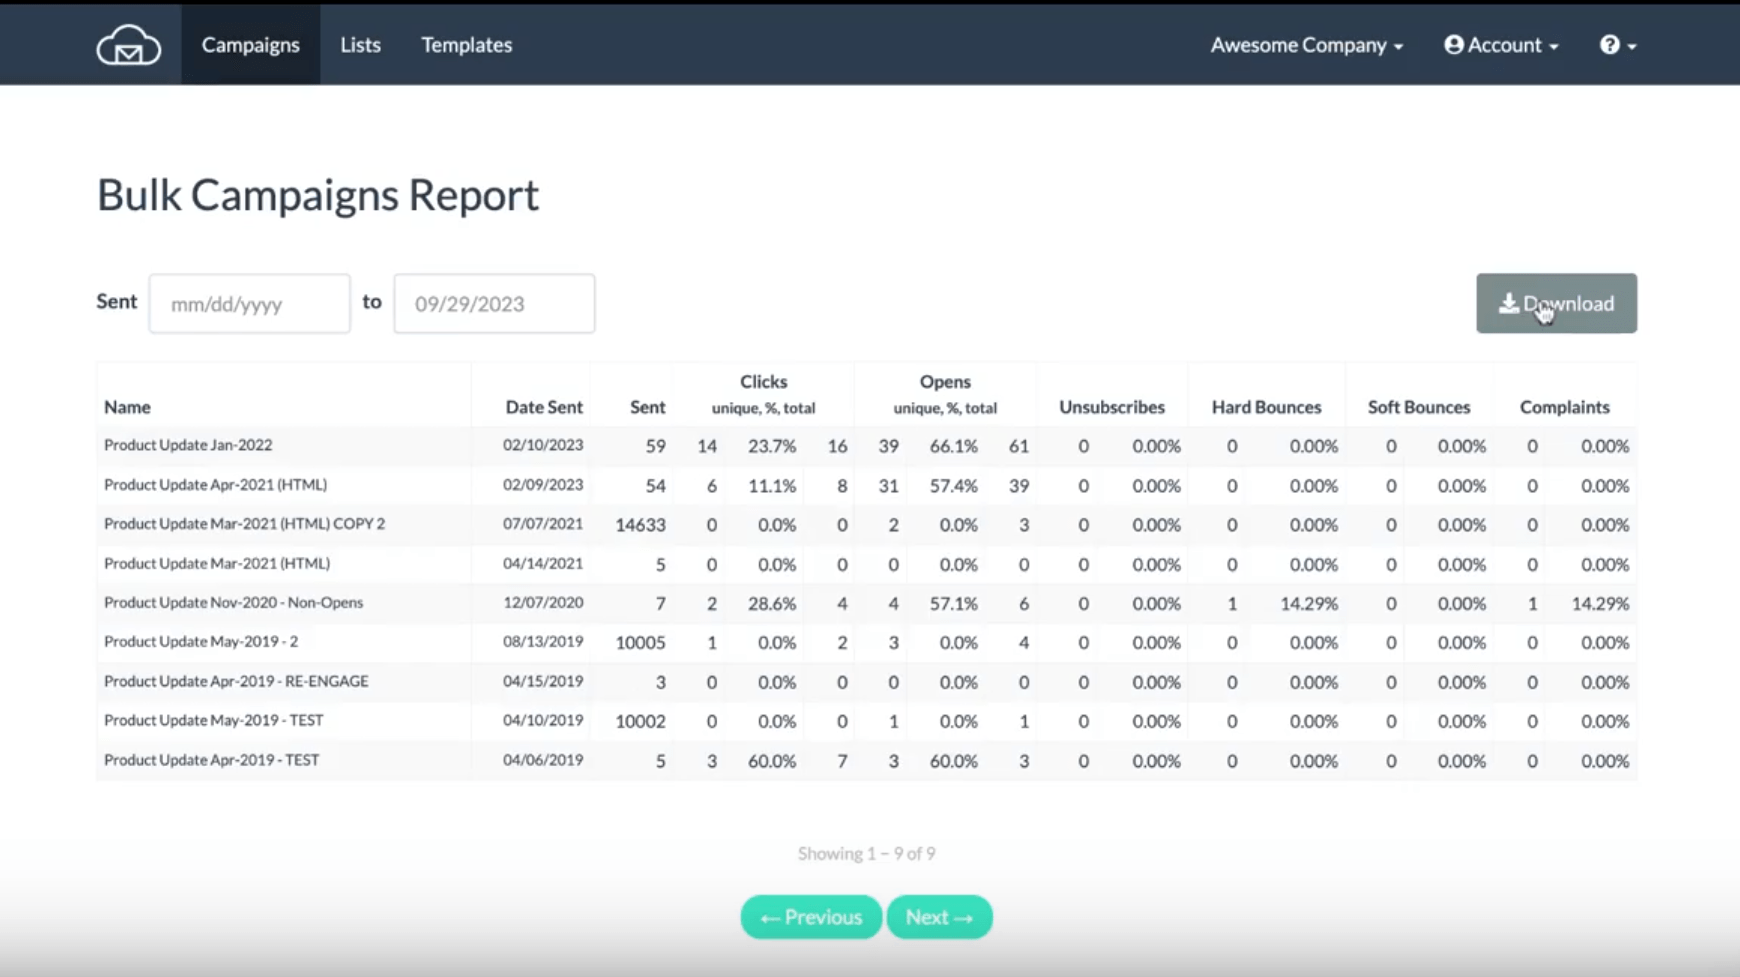Open the help dropdown chevron
Screen dimensions: 1740x977
(1630, 46)
